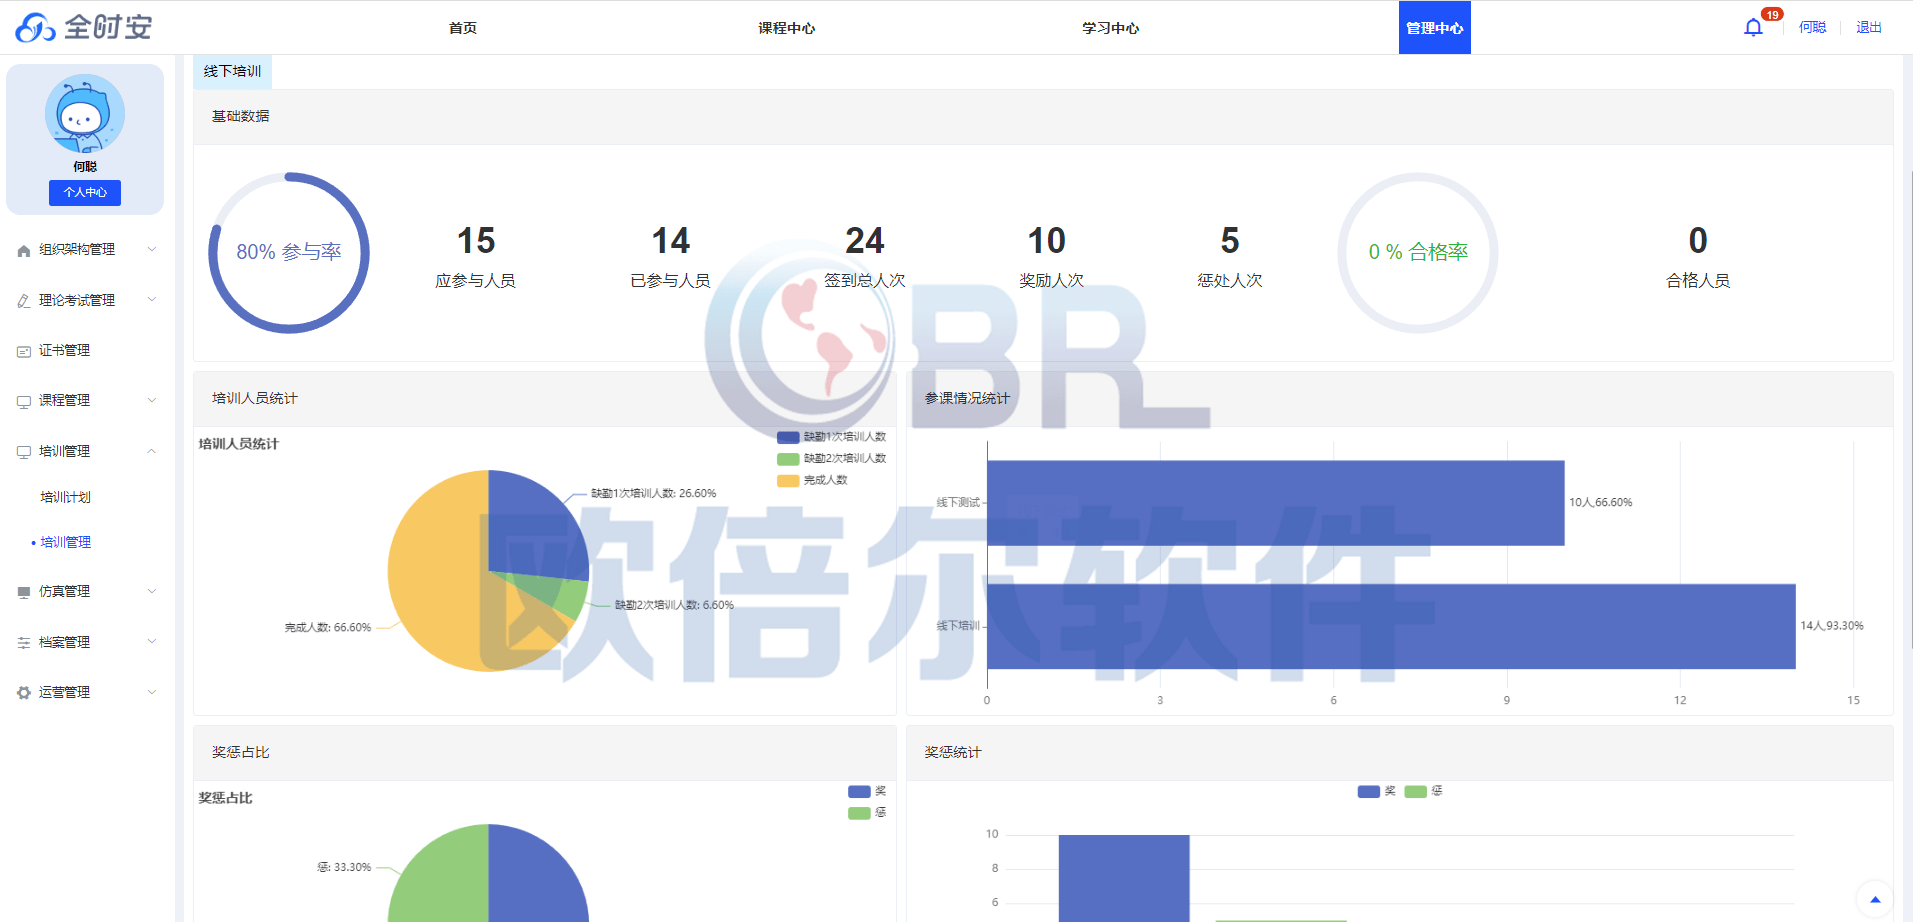1913x922 pixels.
Task: Click the 全时安 logo icon
Action: 35,27
